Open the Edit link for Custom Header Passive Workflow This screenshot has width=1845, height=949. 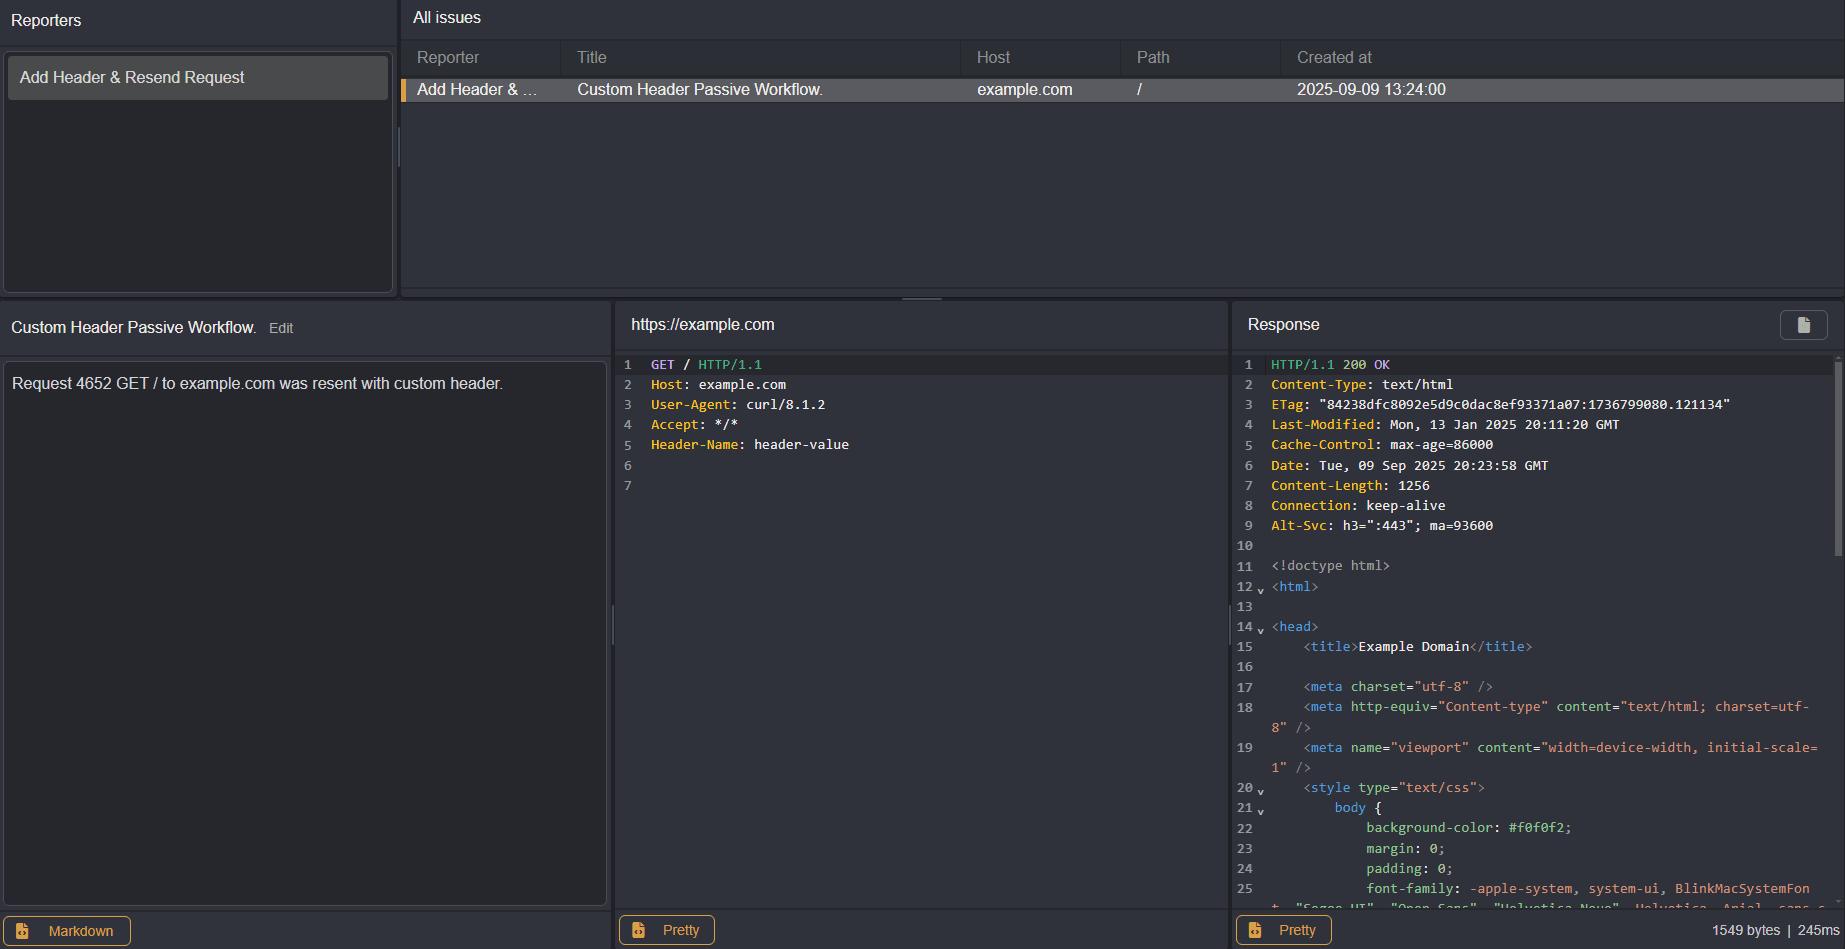click(281, 328)
